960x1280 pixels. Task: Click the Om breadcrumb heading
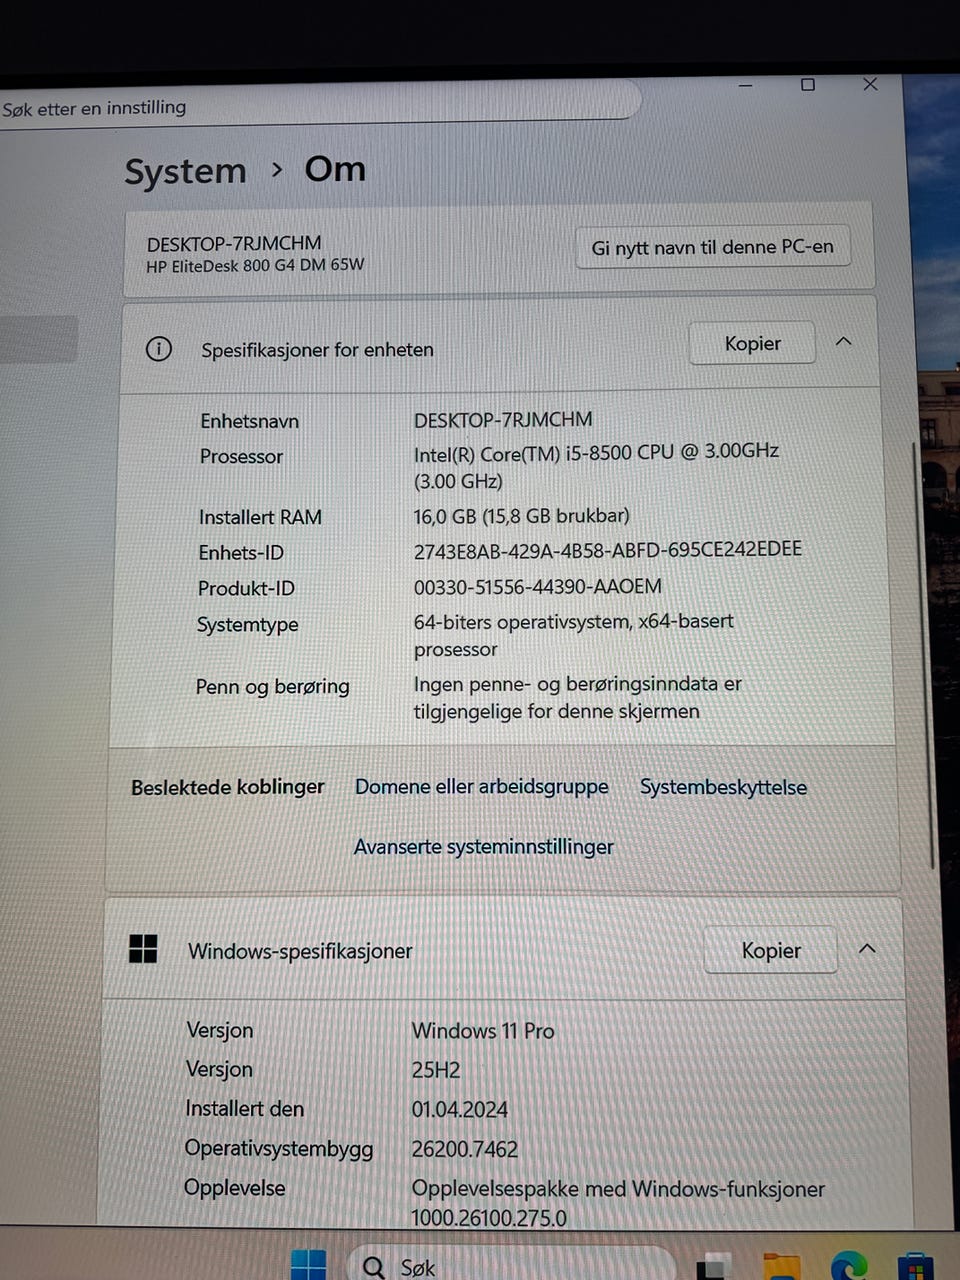coord(335,169)
